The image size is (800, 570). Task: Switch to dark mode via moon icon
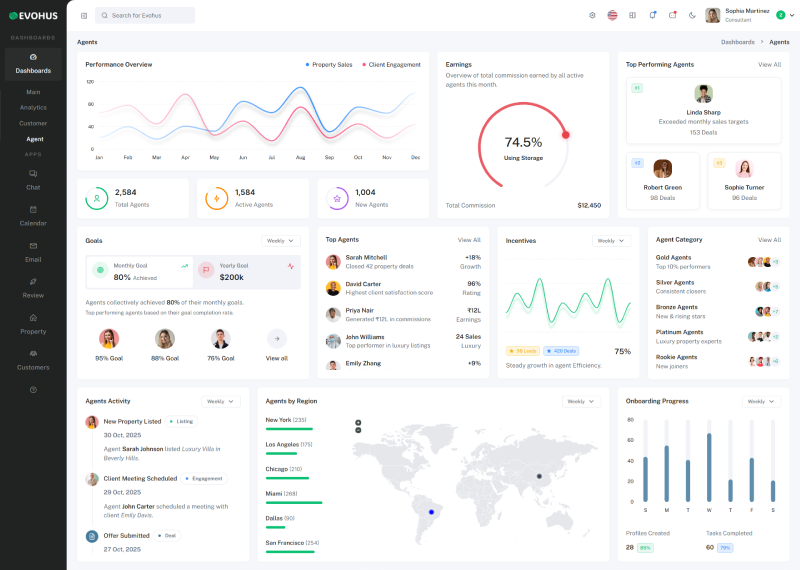(x=692, y=15)
